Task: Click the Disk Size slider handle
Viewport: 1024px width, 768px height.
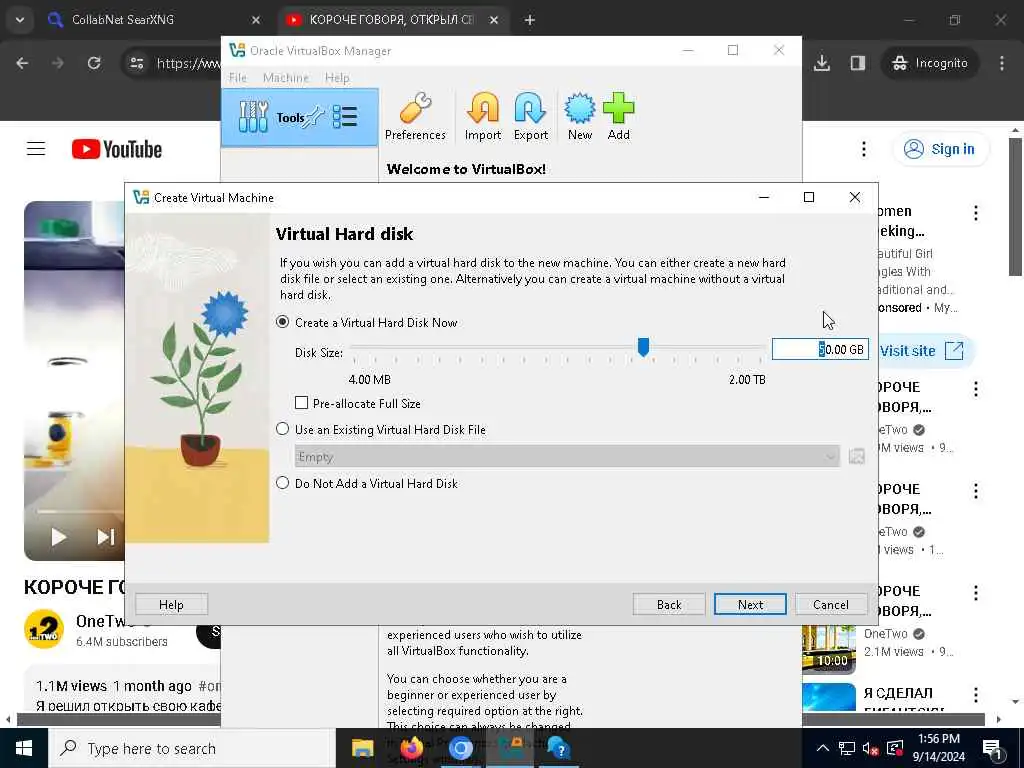Action: tap(643, 347)
